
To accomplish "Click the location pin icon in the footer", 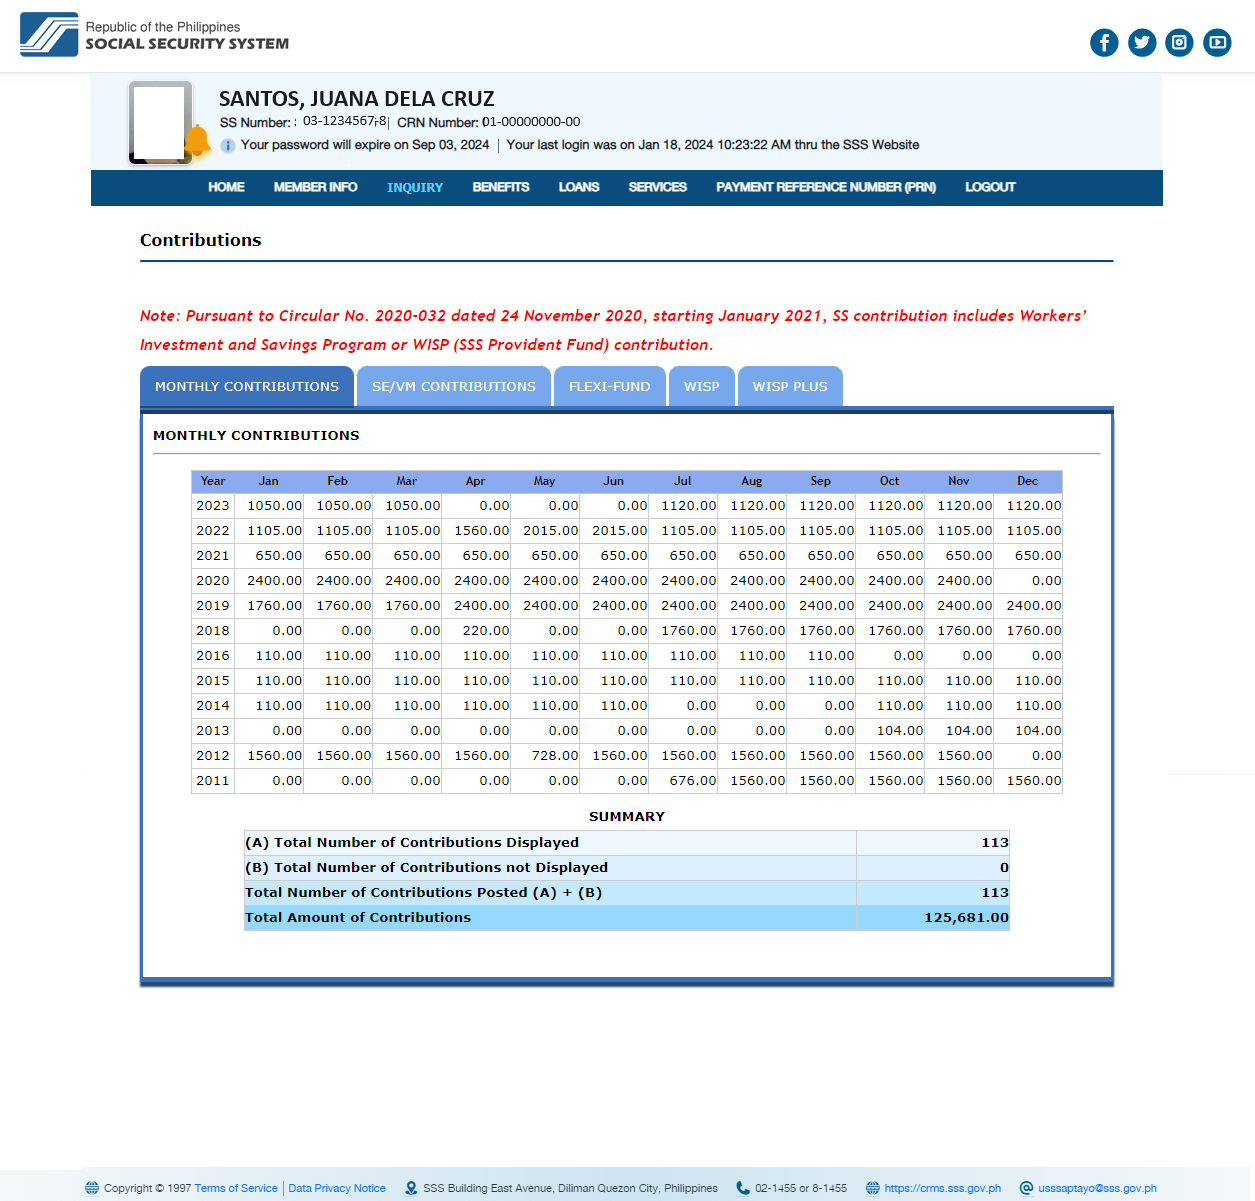I will click(x=411, y=1188).
